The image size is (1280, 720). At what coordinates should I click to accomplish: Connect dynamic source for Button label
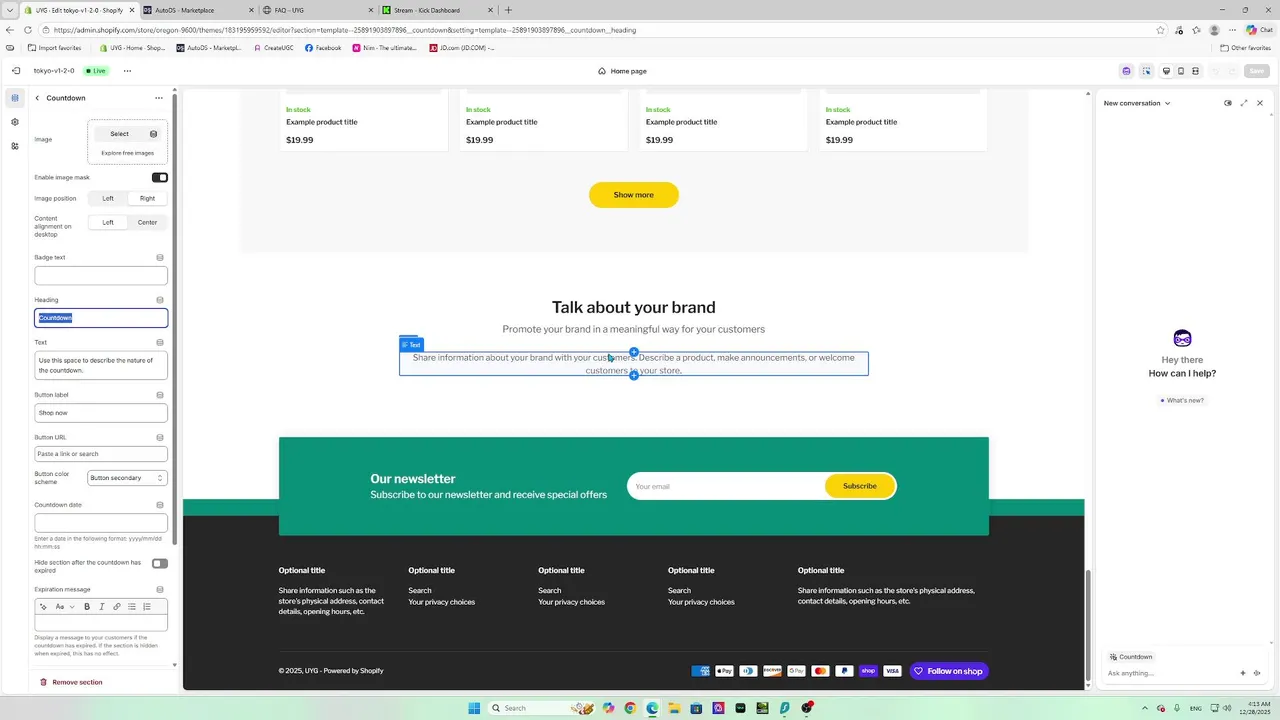pyautogui.click(x=160, y=395)
